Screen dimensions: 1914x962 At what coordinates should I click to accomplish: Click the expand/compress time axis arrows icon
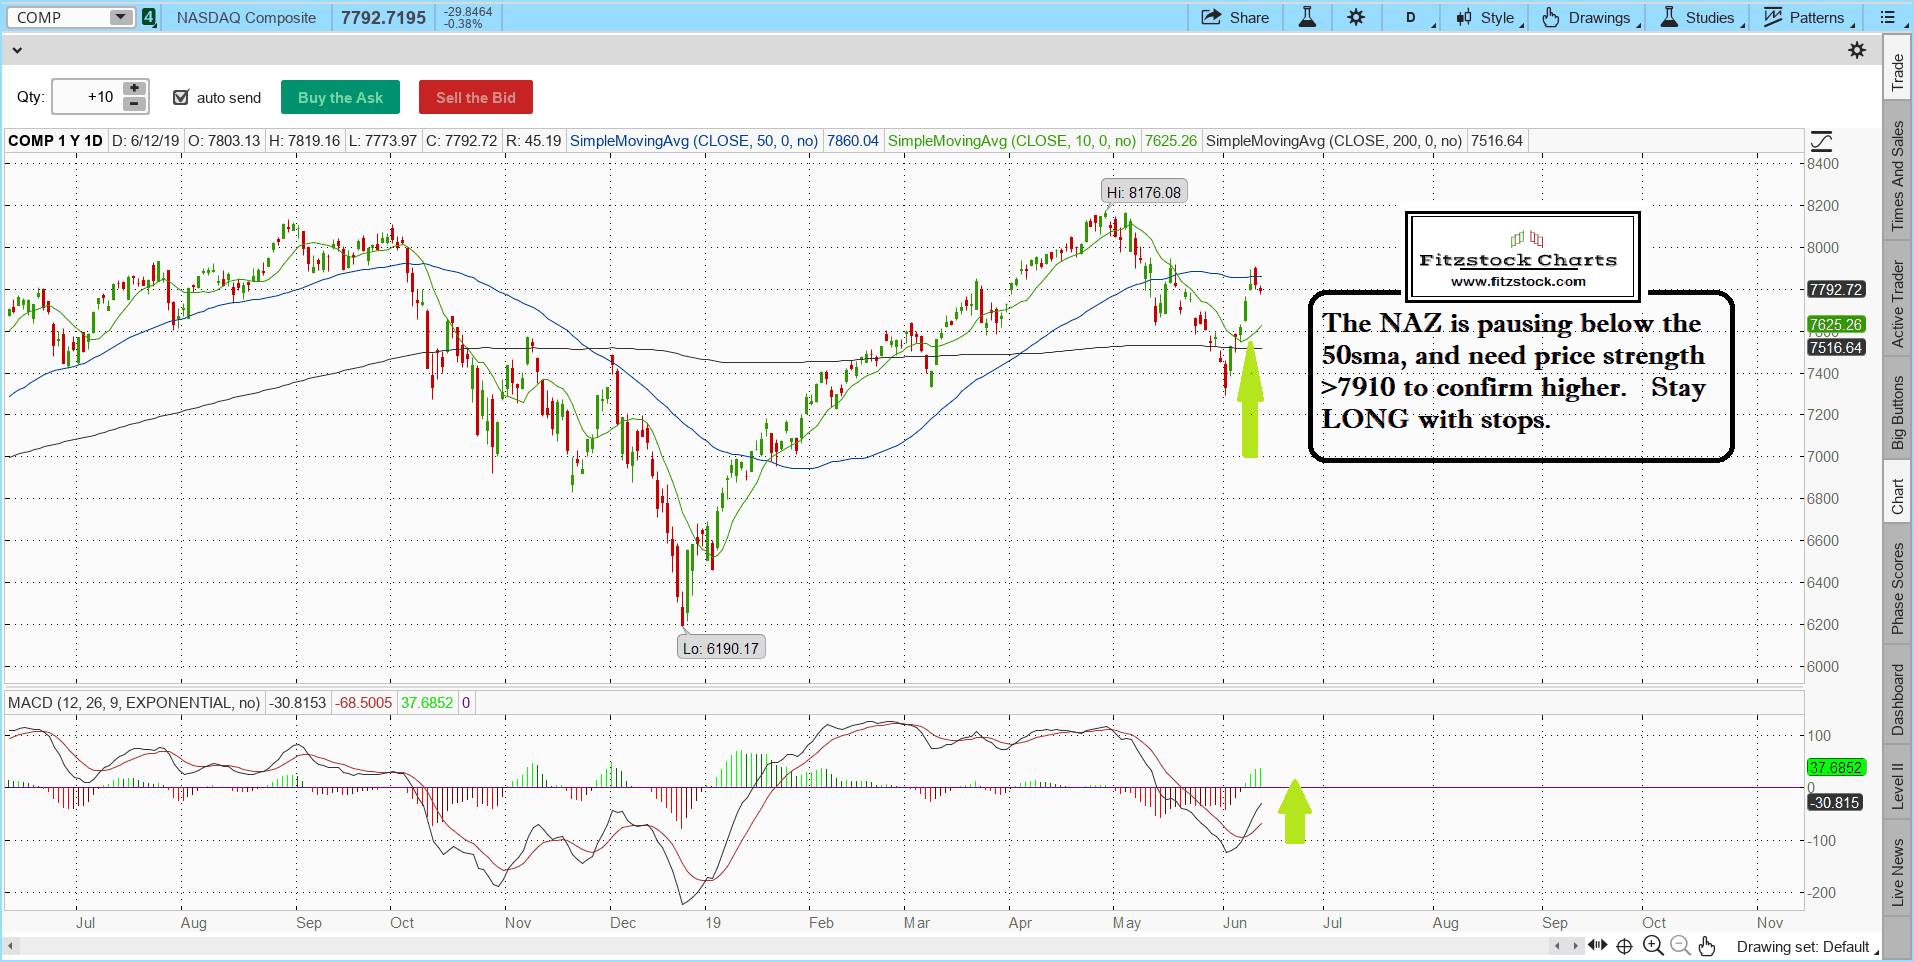coord(1597,946)
